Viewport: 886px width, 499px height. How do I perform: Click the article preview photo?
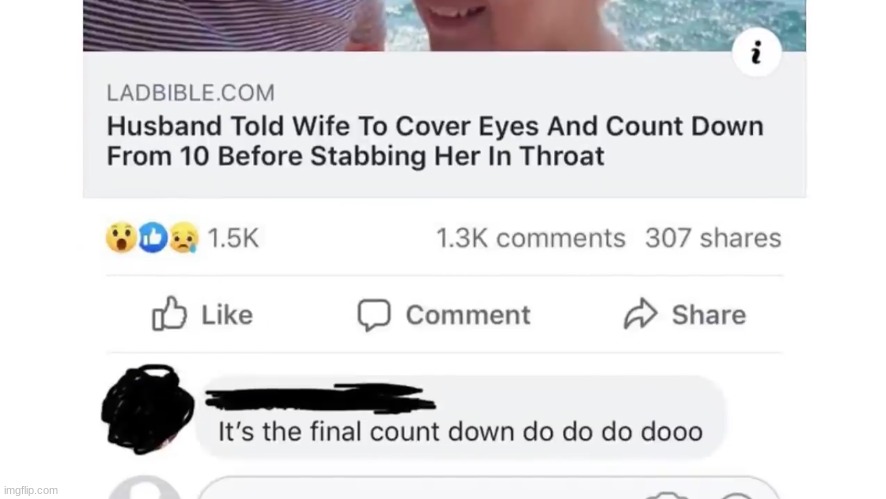coord(444,25)
